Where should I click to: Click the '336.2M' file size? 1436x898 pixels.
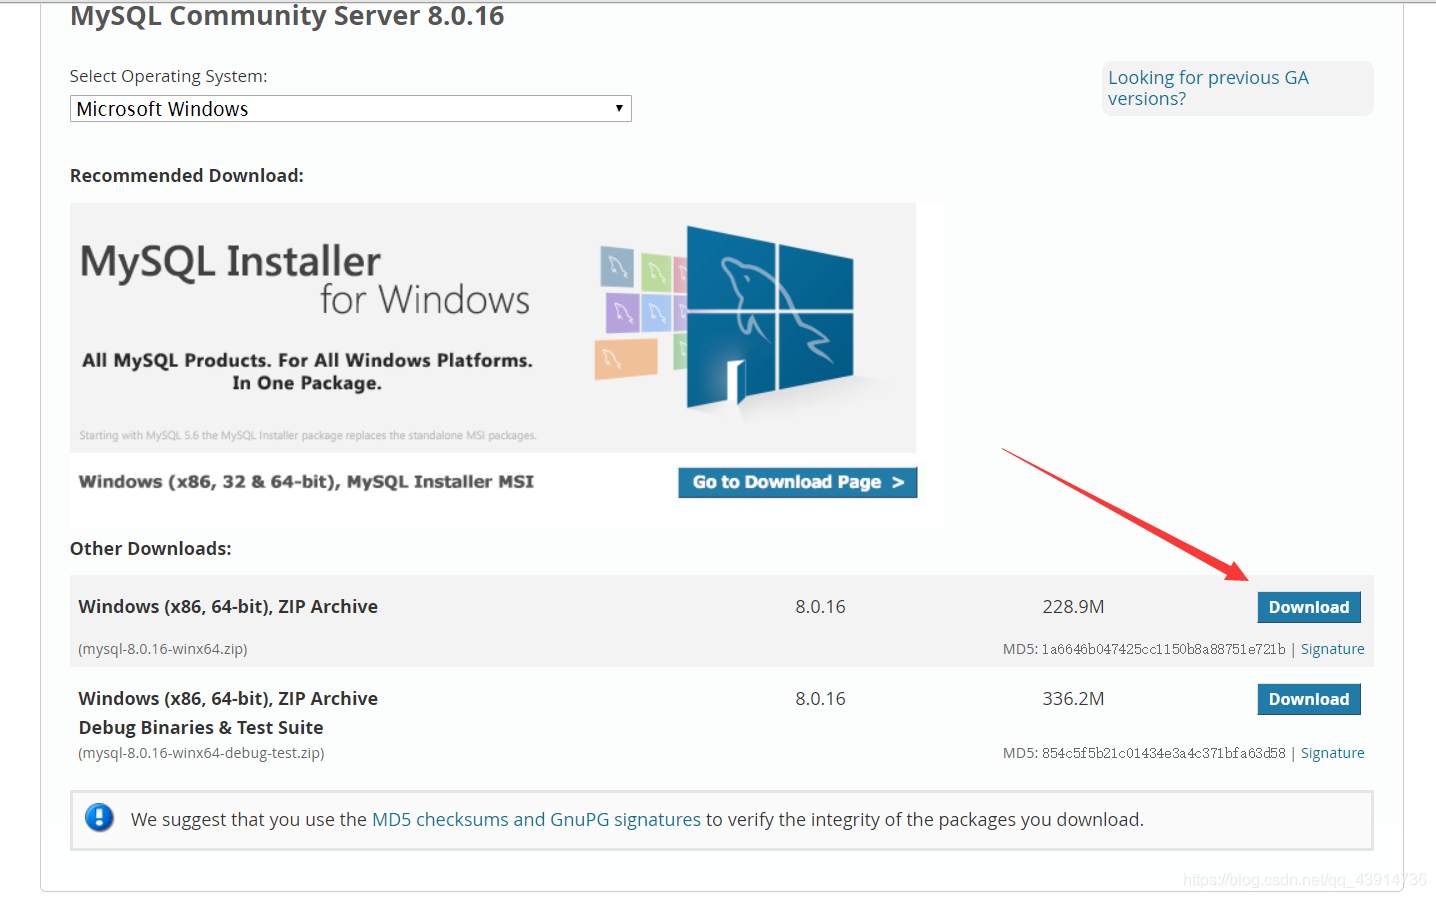point(1073,699)
